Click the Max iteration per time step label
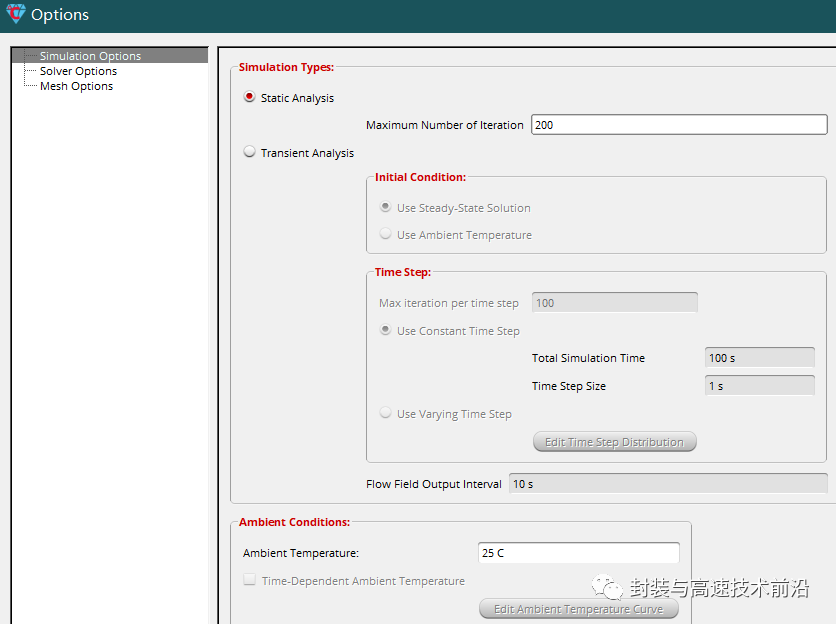Screen dimensions: 836x624 click(448, 303)
